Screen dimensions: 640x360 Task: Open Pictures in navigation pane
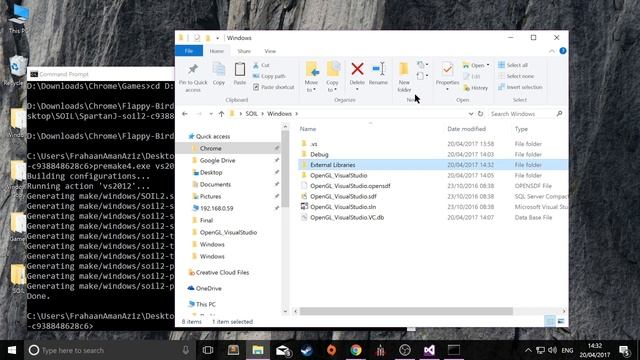tap(210, 196)
